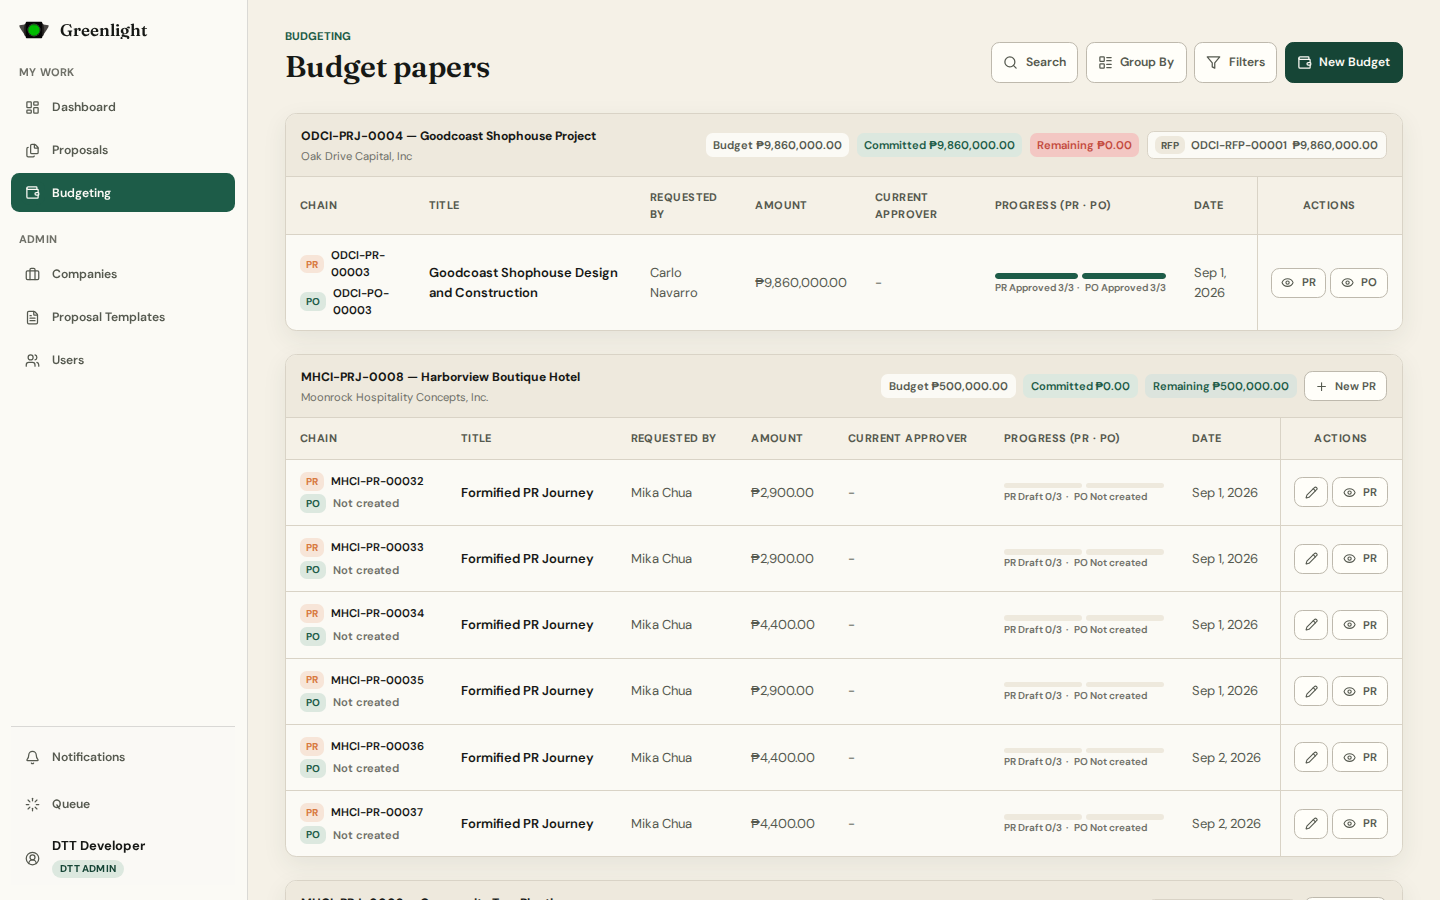
Task: Open the Group By options
Action: click(1136, 62)
